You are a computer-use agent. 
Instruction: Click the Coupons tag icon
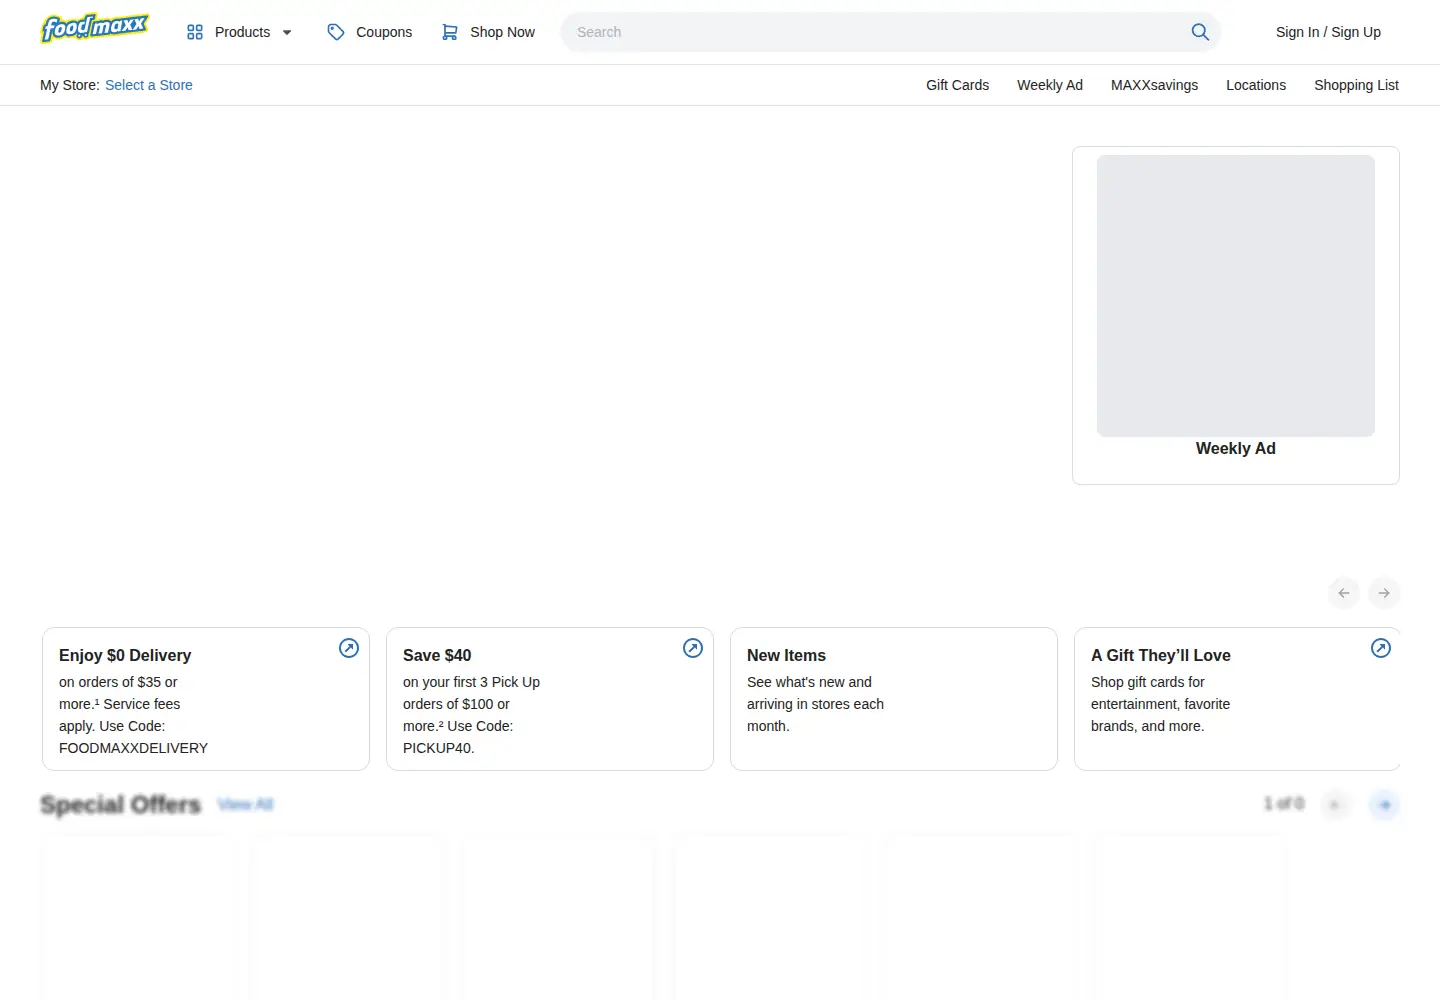336,32
